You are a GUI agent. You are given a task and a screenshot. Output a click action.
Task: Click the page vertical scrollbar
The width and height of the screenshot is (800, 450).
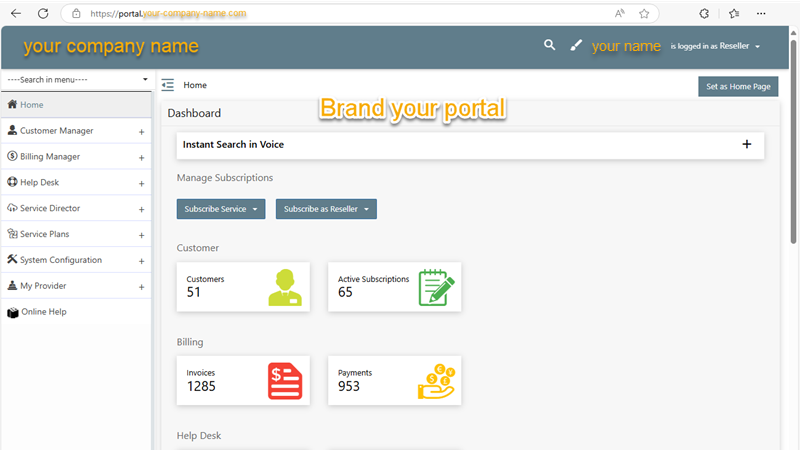pos(793,140)
